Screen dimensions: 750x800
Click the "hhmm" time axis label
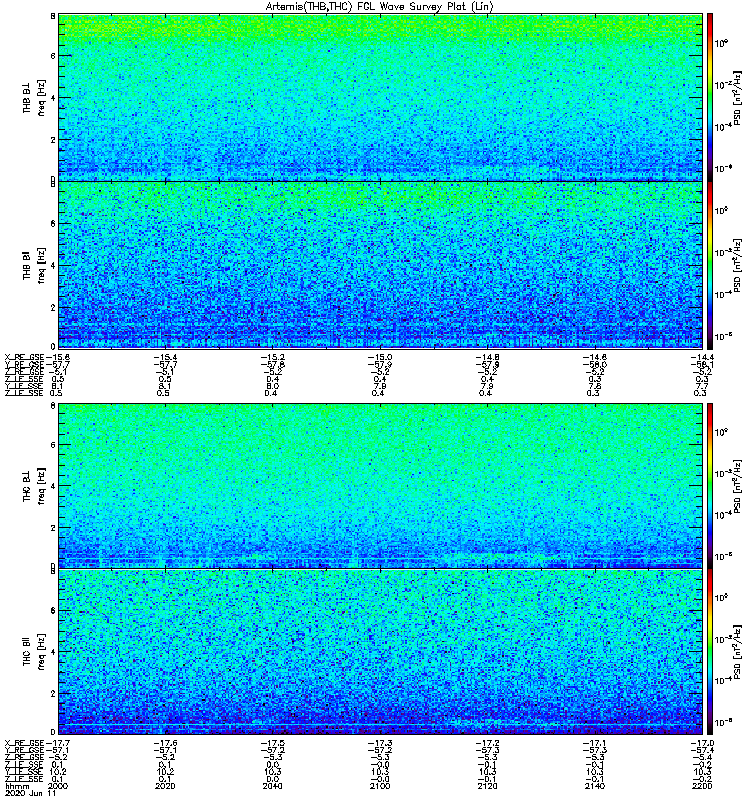17,786
